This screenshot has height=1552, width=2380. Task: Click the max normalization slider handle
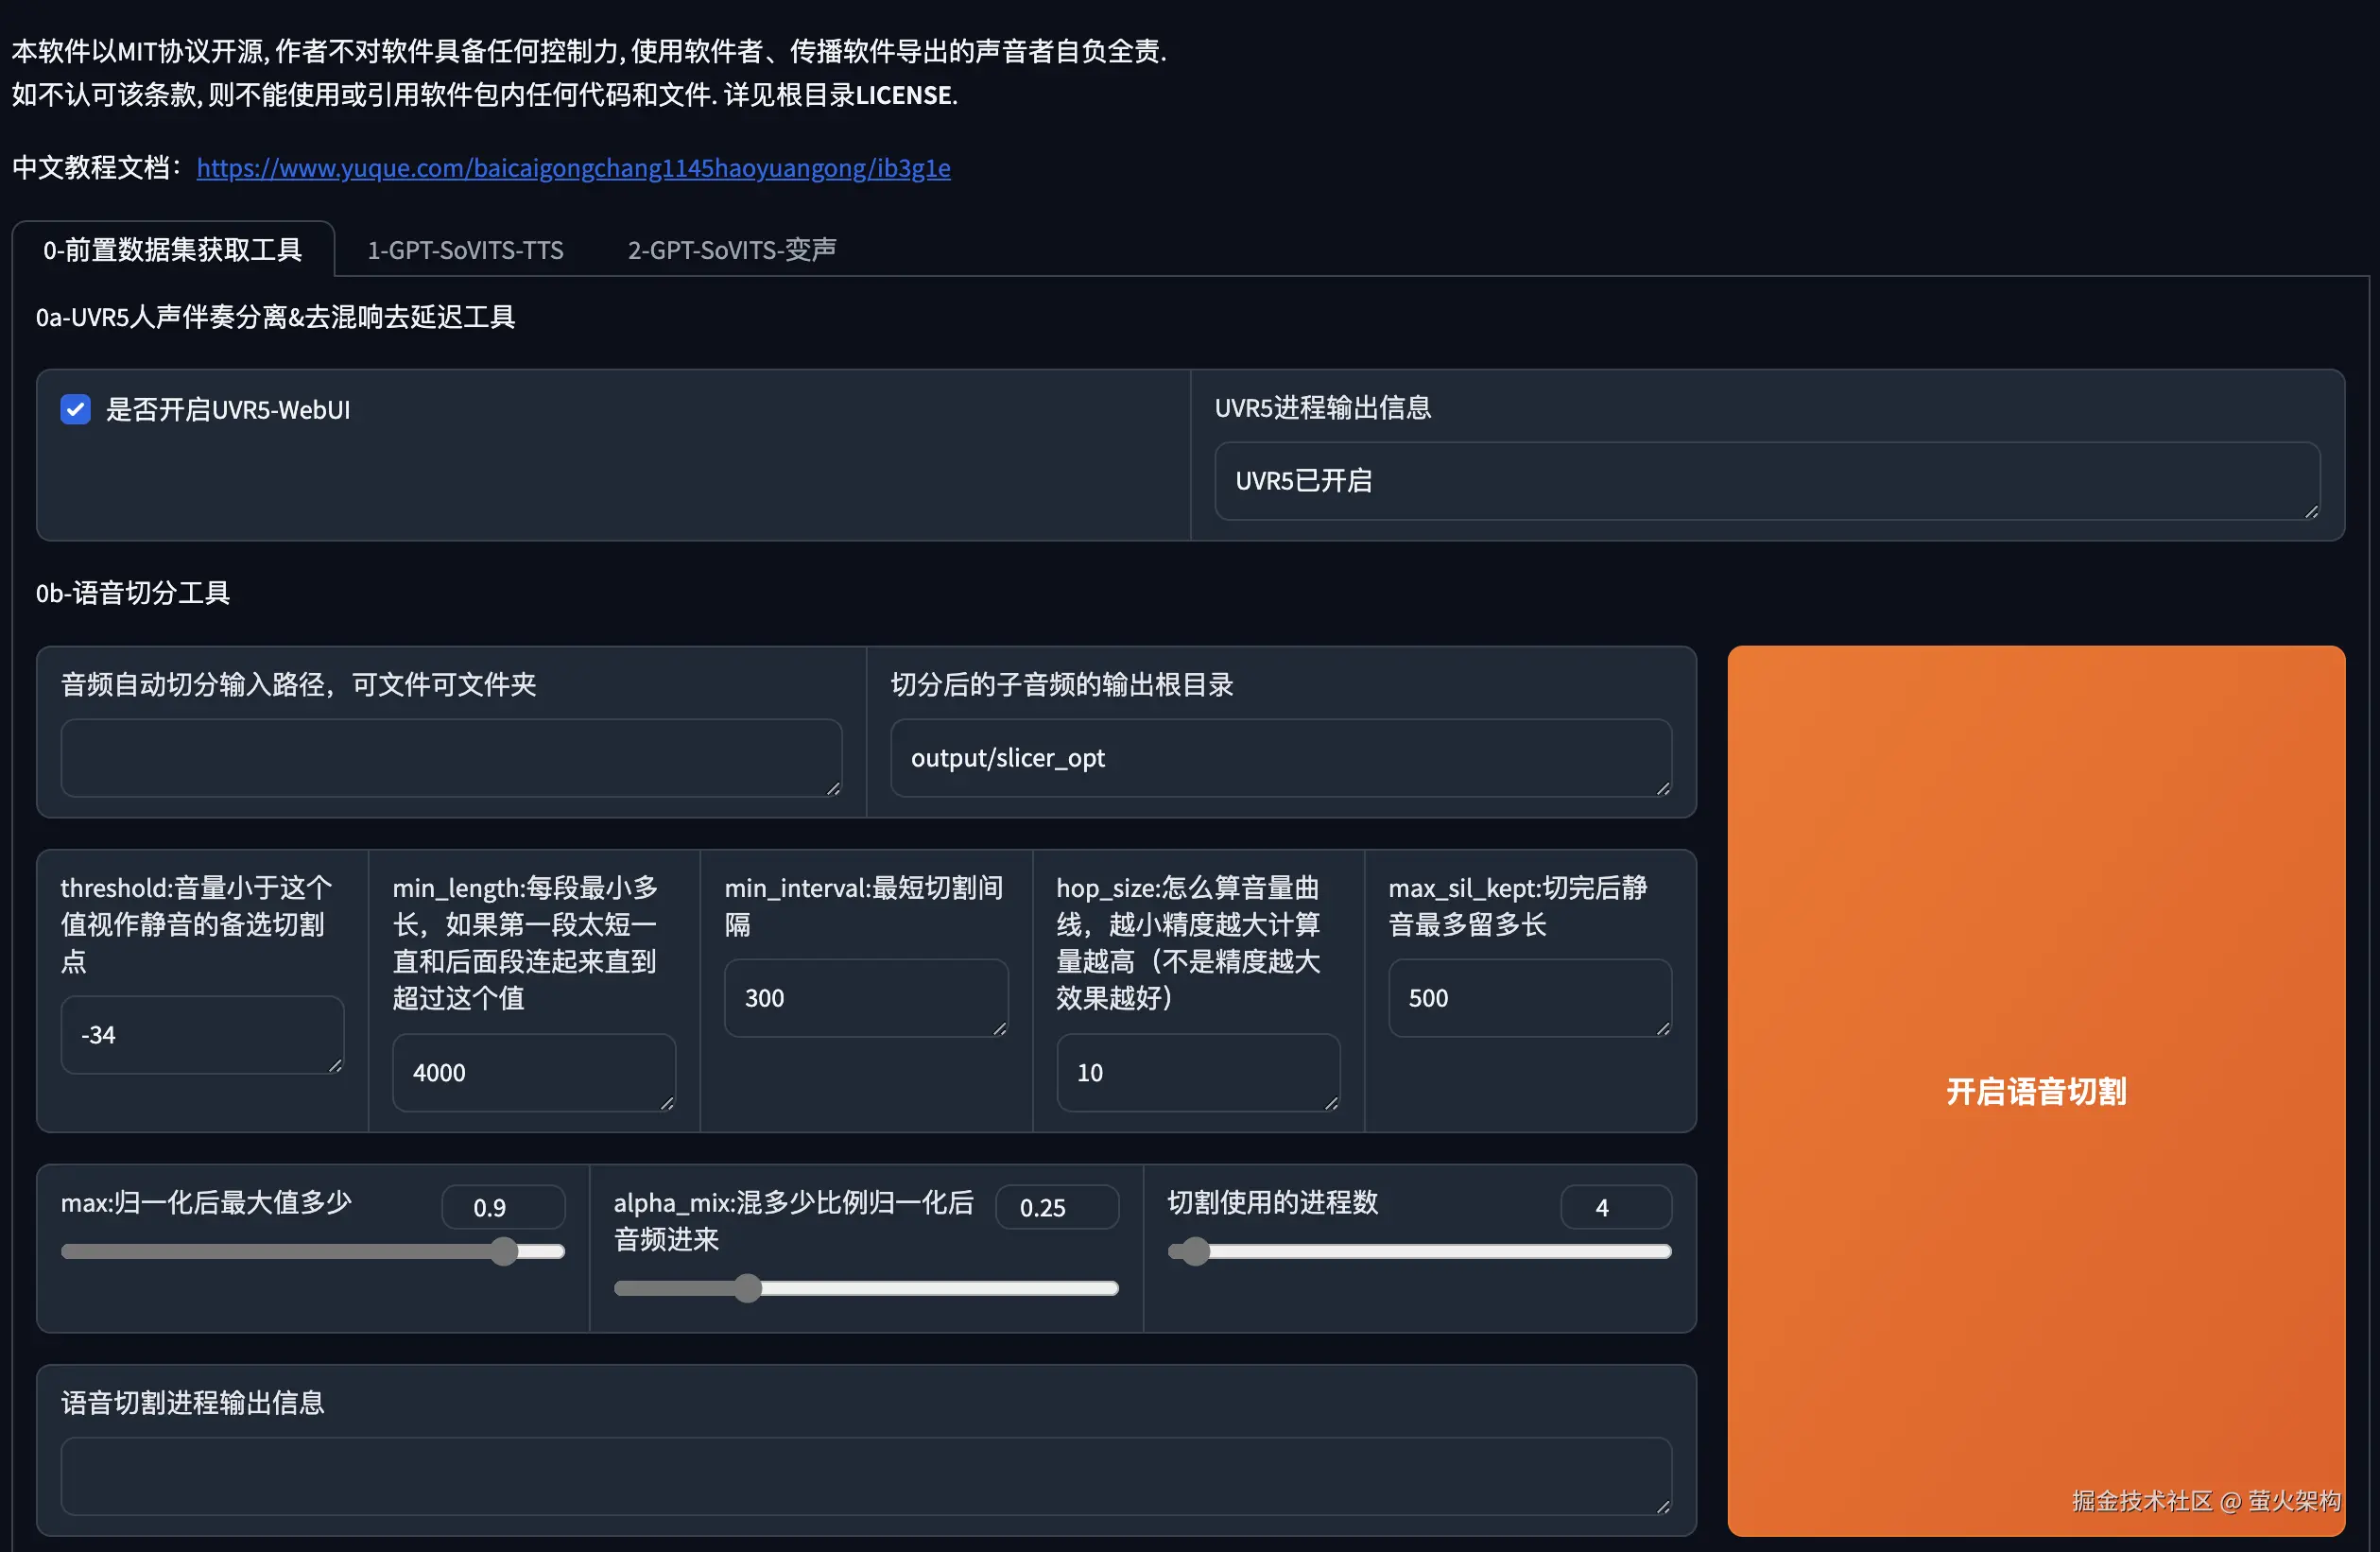point(504,1251)
